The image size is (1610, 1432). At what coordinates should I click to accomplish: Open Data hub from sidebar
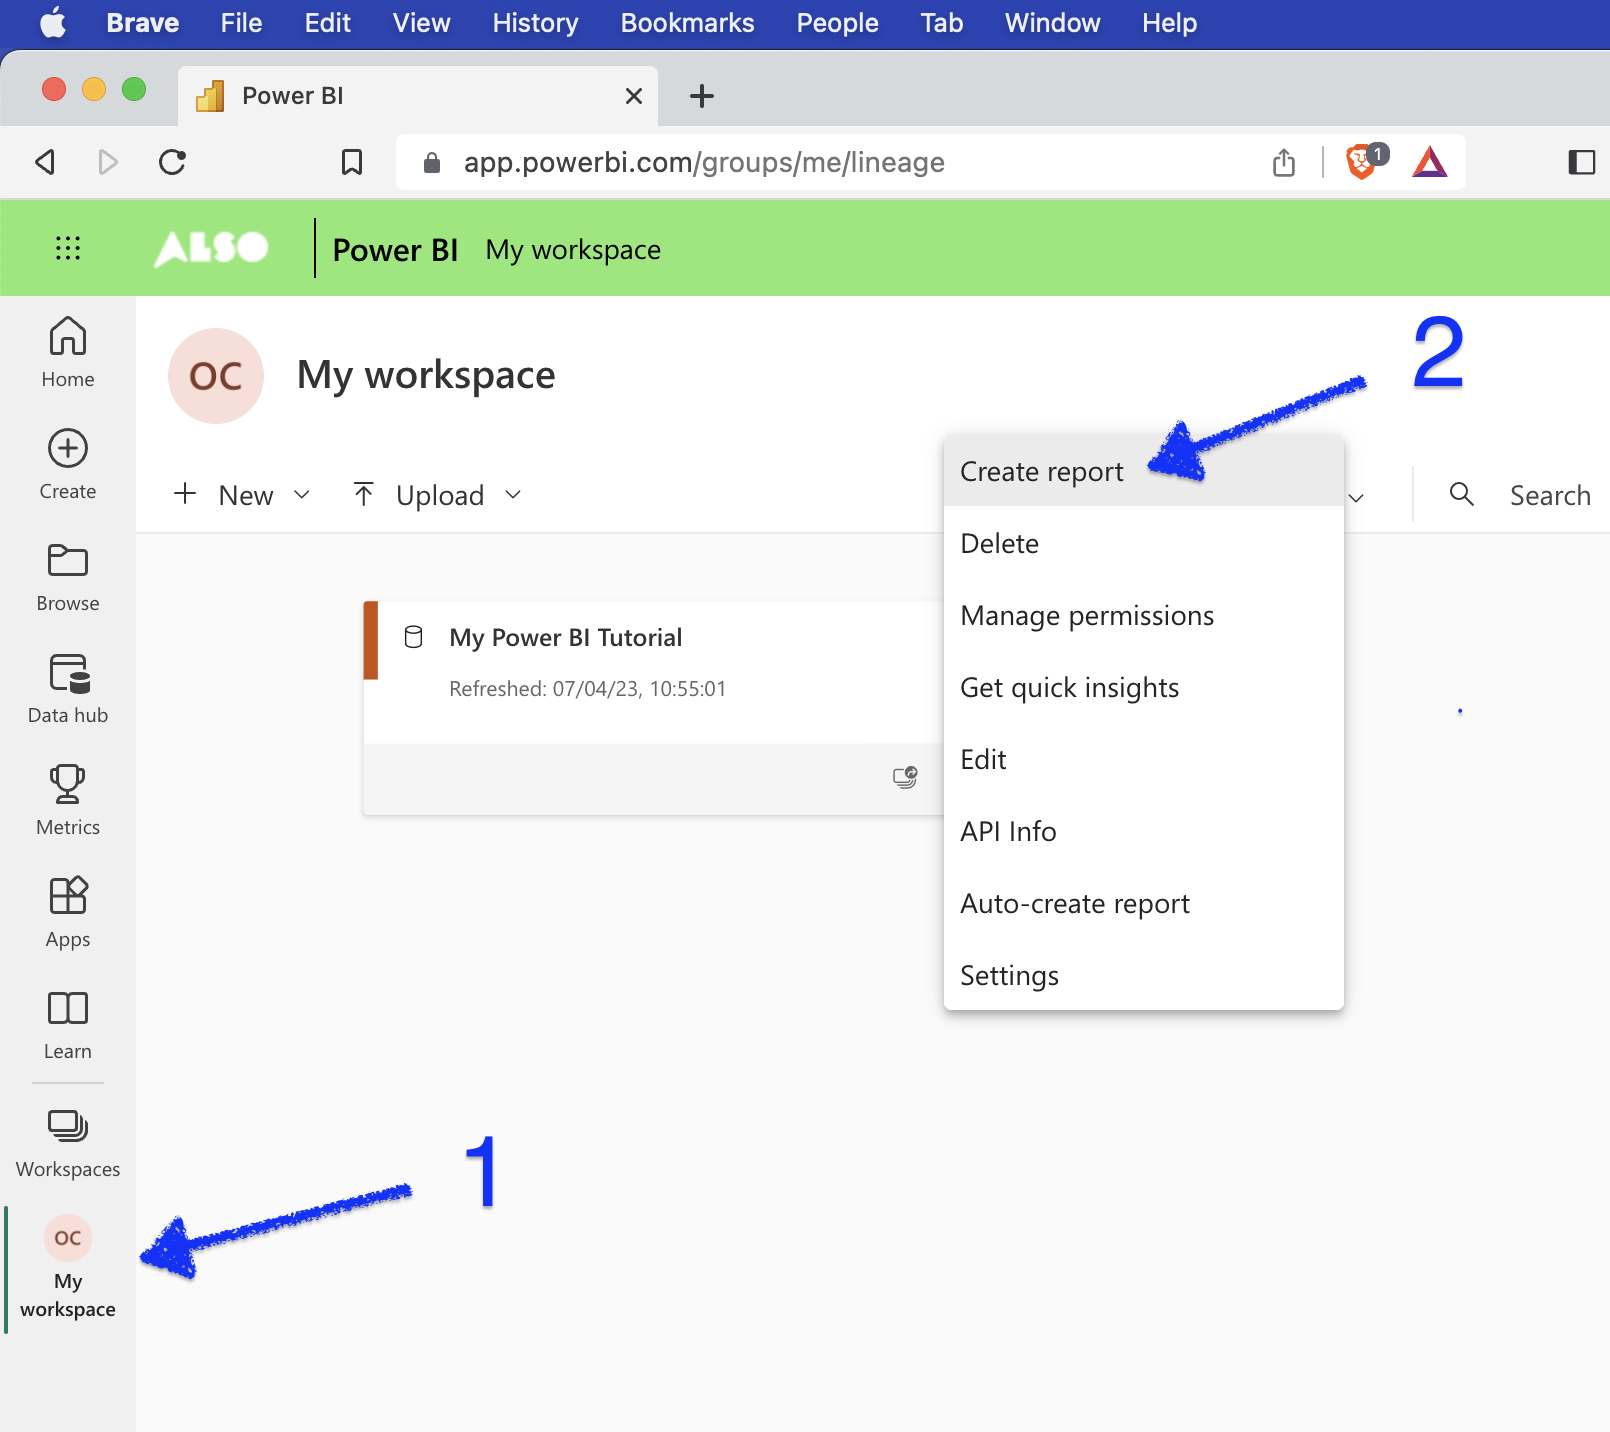click(x=67, y=688)
